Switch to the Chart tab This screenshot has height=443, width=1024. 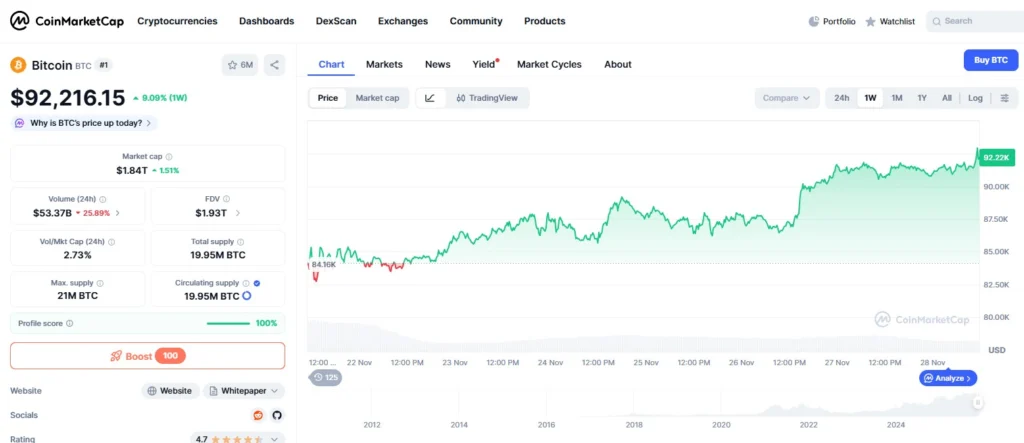tap(331, 64)
